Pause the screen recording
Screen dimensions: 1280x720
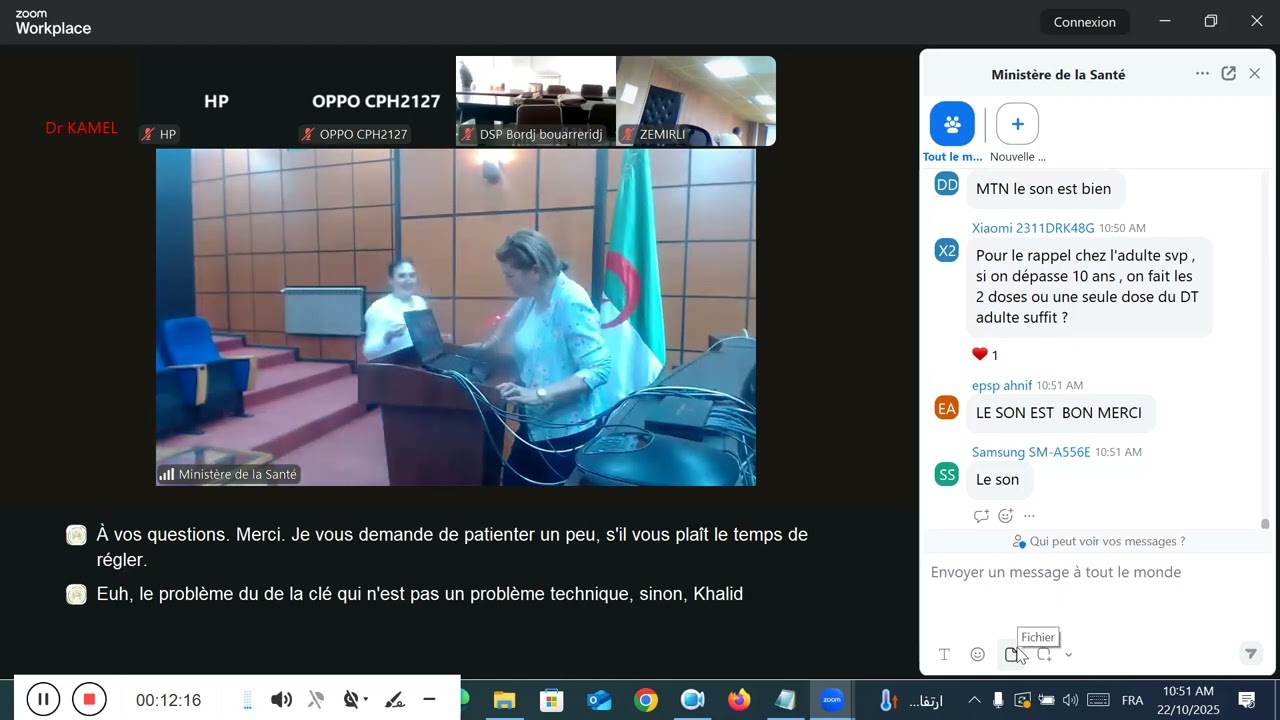43,699
